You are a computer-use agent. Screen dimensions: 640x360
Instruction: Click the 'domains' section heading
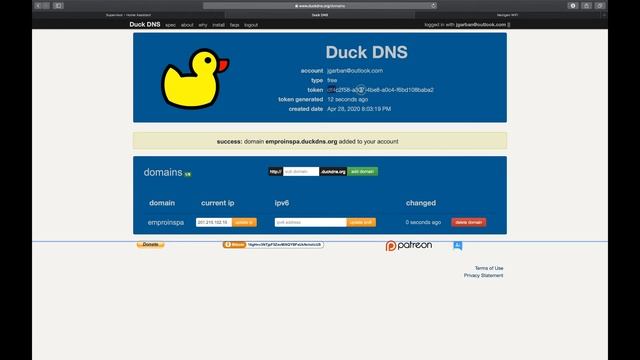pos(163,172)
